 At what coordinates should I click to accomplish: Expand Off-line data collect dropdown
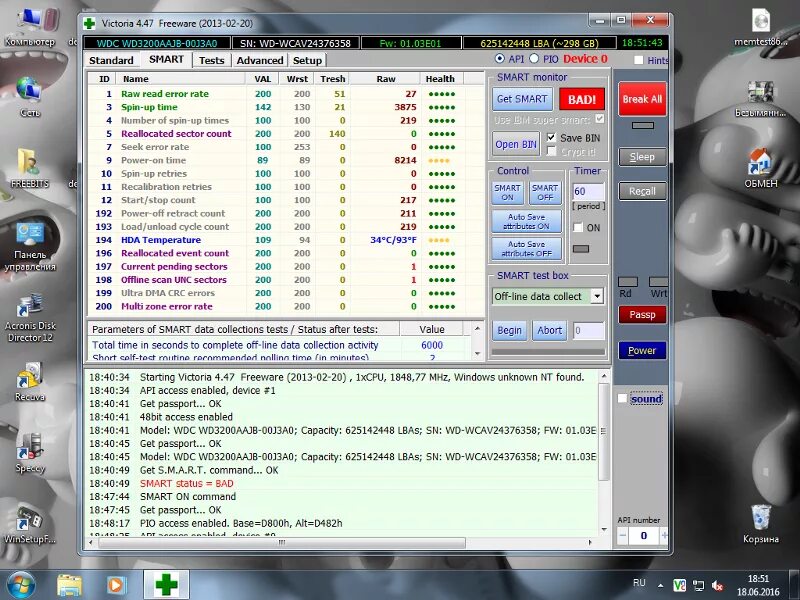point(597,296)
